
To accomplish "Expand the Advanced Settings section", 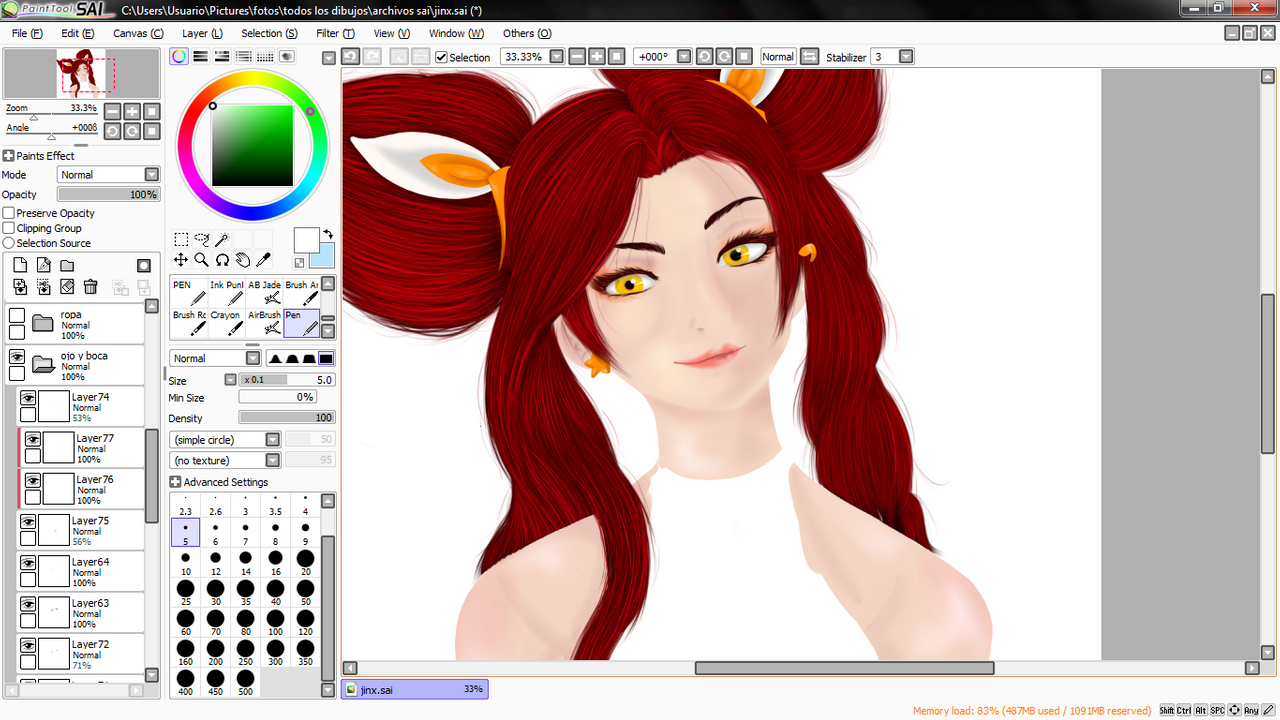I will tap(175, 482).
